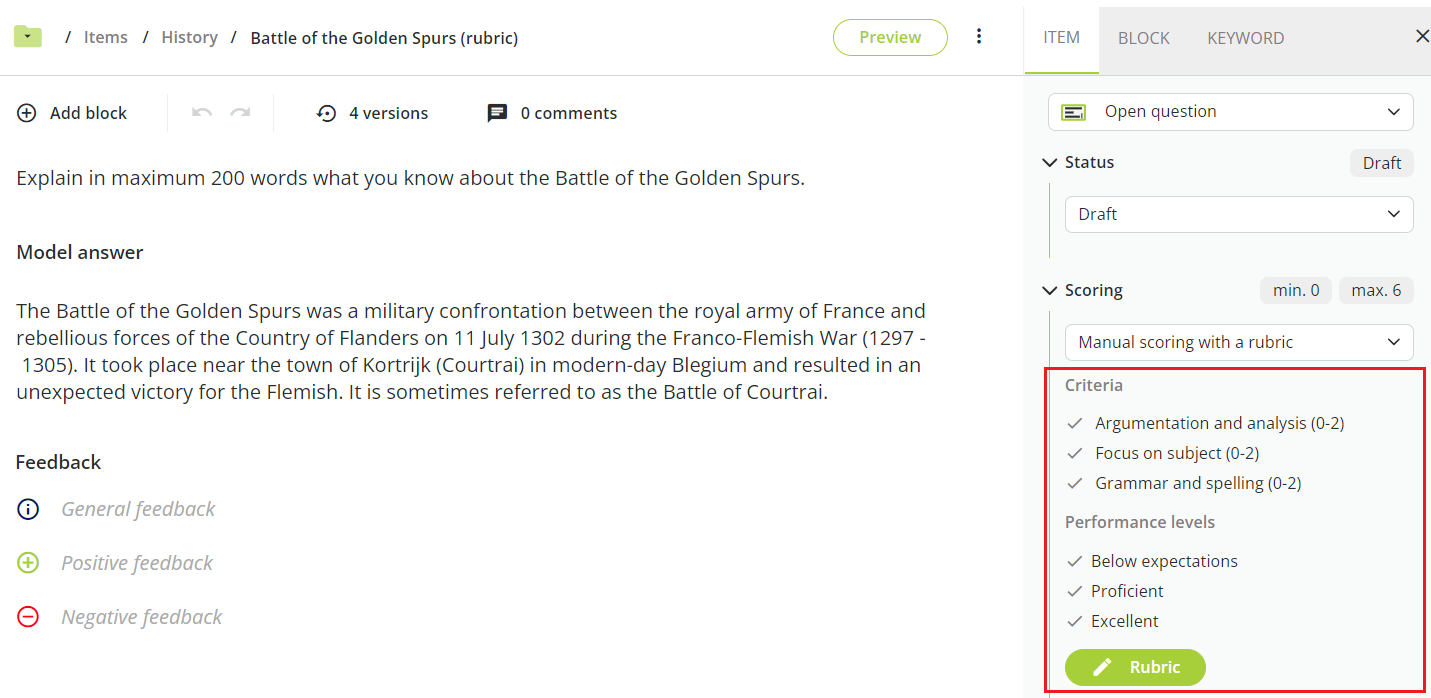Open the three-dot more options menu

point(979,37)
